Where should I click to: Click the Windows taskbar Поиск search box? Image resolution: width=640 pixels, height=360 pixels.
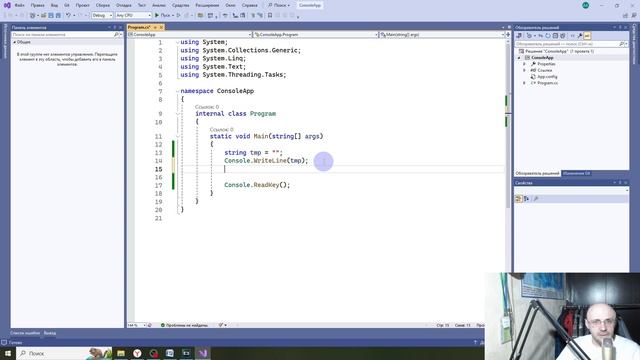(64, 353)
